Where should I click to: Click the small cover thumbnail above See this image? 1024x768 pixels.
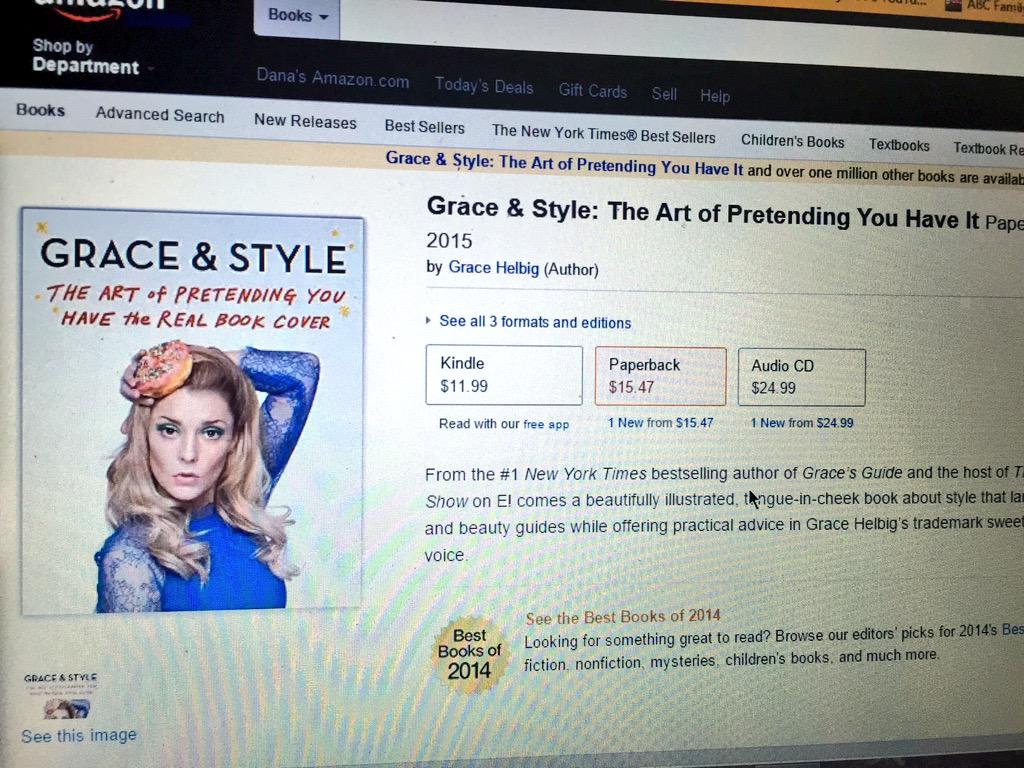(61, 696)
